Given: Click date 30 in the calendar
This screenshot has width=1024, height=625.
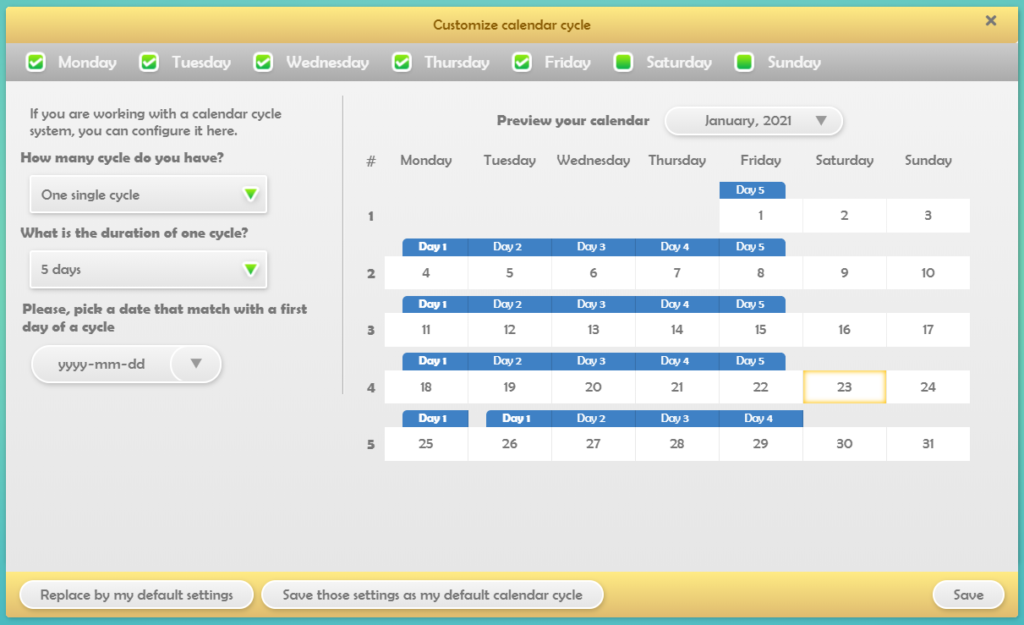Looking at the screenshot, I should coord(844,444).
